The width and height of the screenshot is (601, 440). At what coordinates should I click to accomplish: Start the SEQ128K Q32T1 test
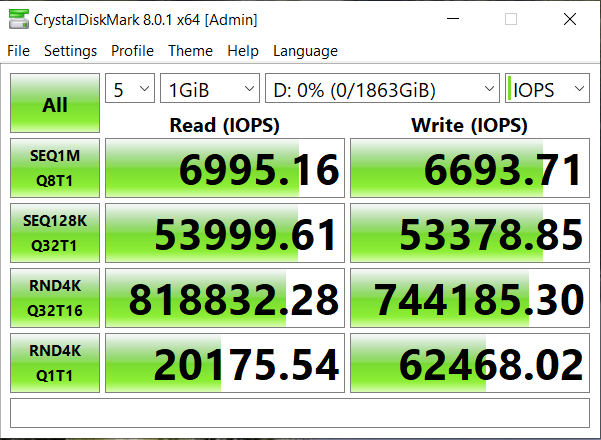tap(55, 233)
